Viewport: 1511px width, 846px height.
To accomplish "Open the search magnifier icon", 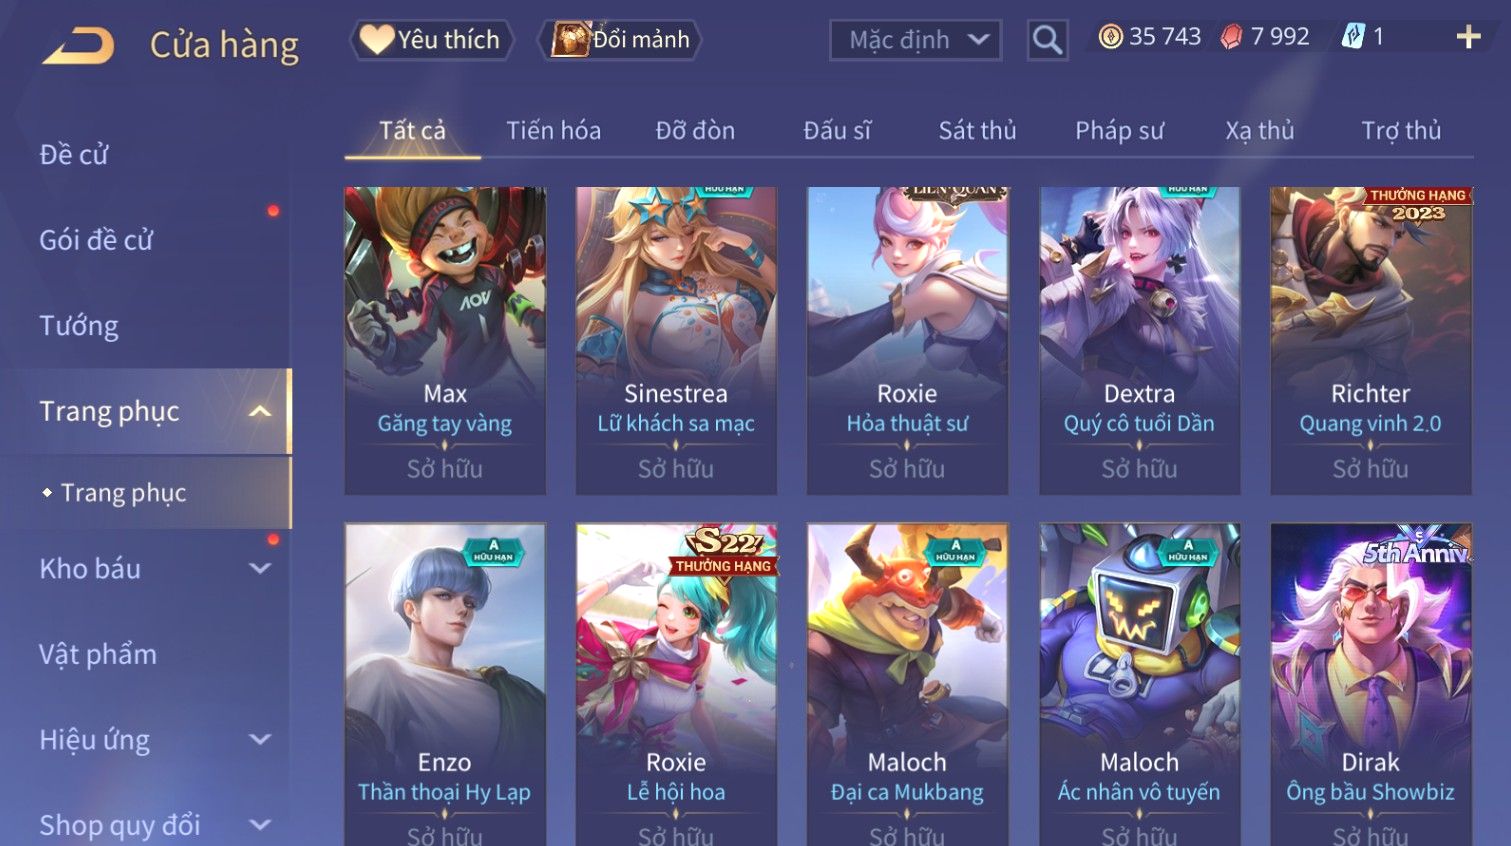I will tap(1047, 40).
